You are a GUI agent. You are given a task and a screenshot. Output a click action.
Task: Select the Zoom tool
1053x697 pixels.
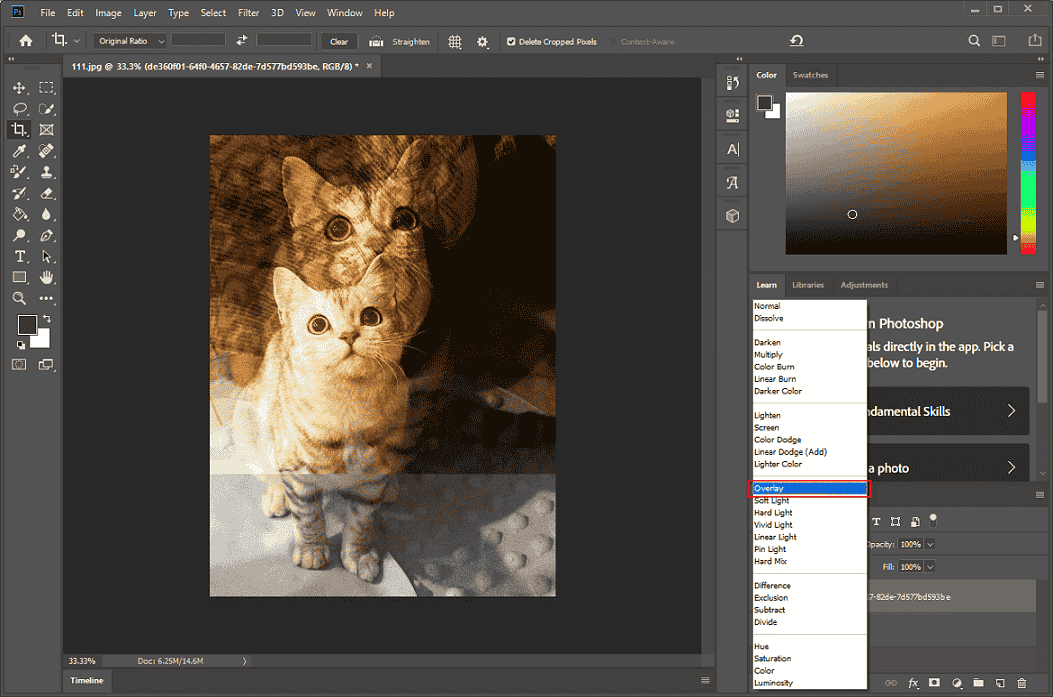19,298
